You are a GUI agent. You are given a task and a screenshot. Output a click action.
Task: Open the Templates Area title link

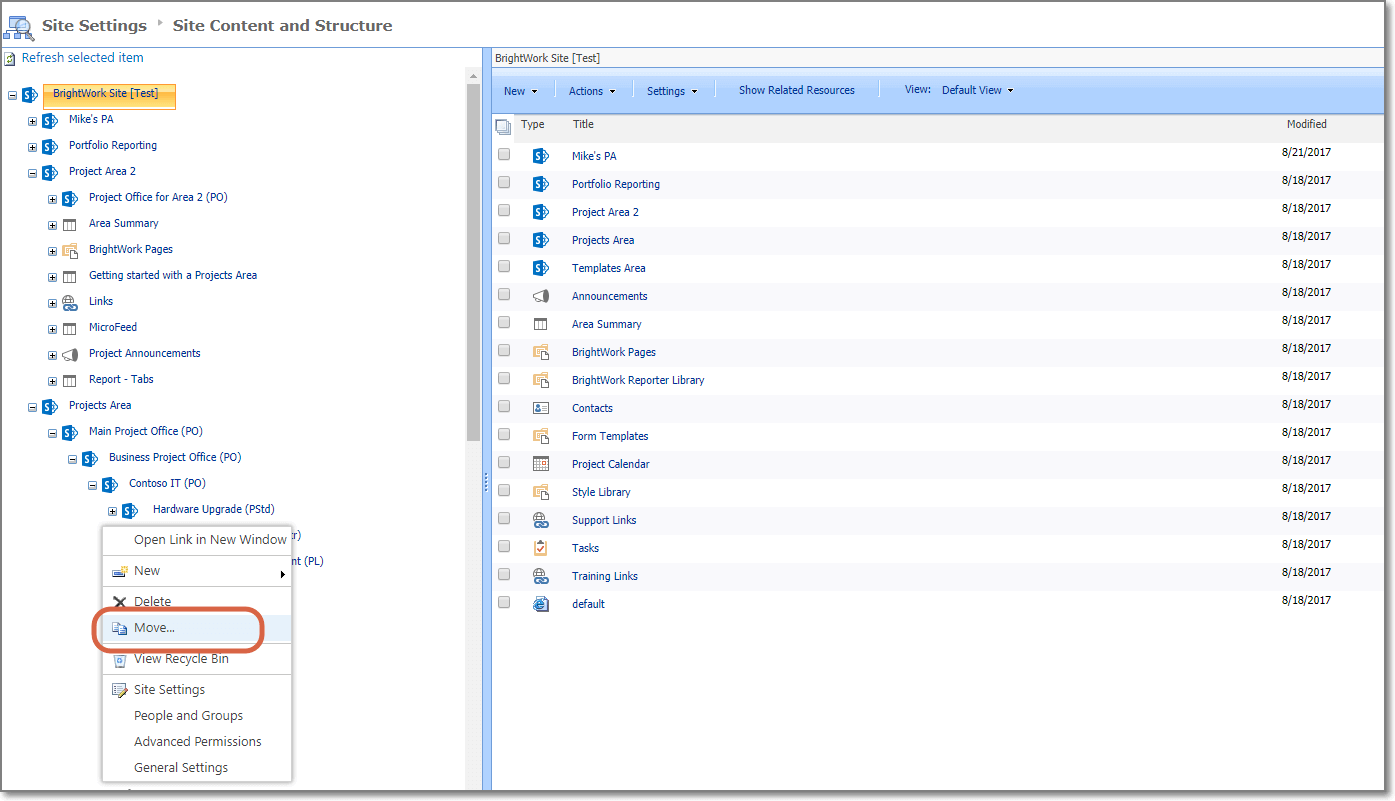[x=609, y=268]
